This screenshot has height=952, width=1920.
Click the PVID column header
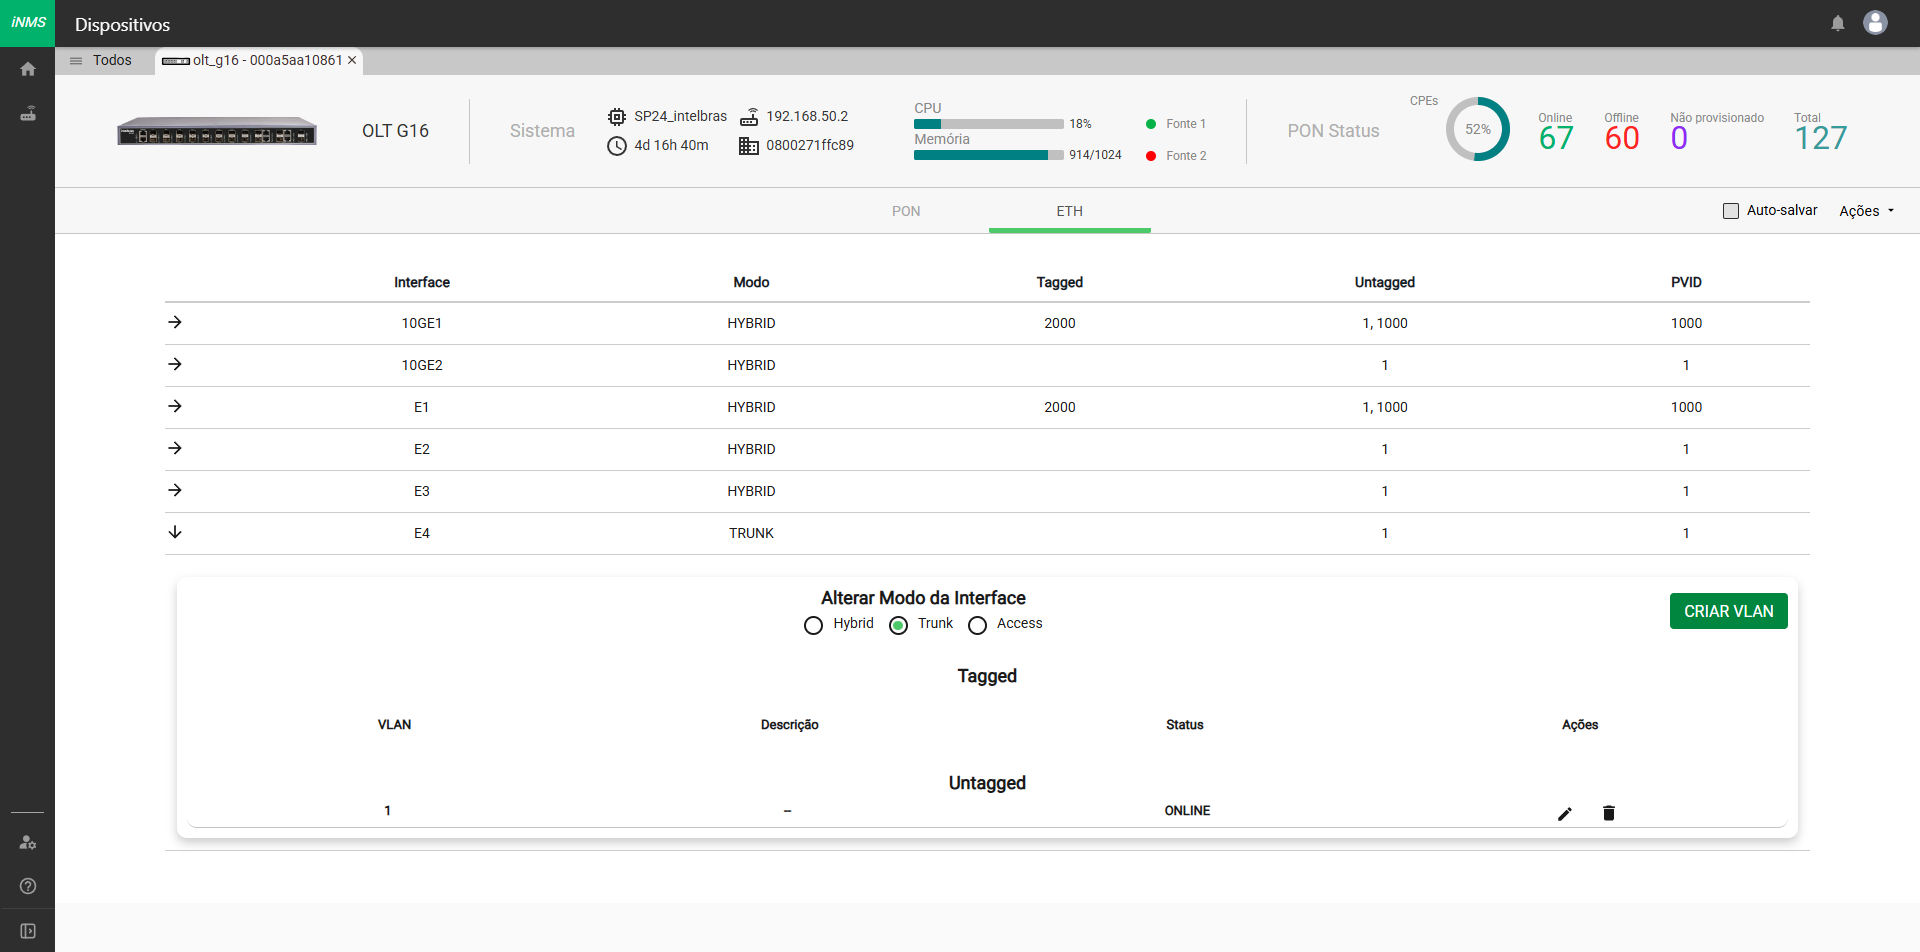click(x=1686, y=282)
